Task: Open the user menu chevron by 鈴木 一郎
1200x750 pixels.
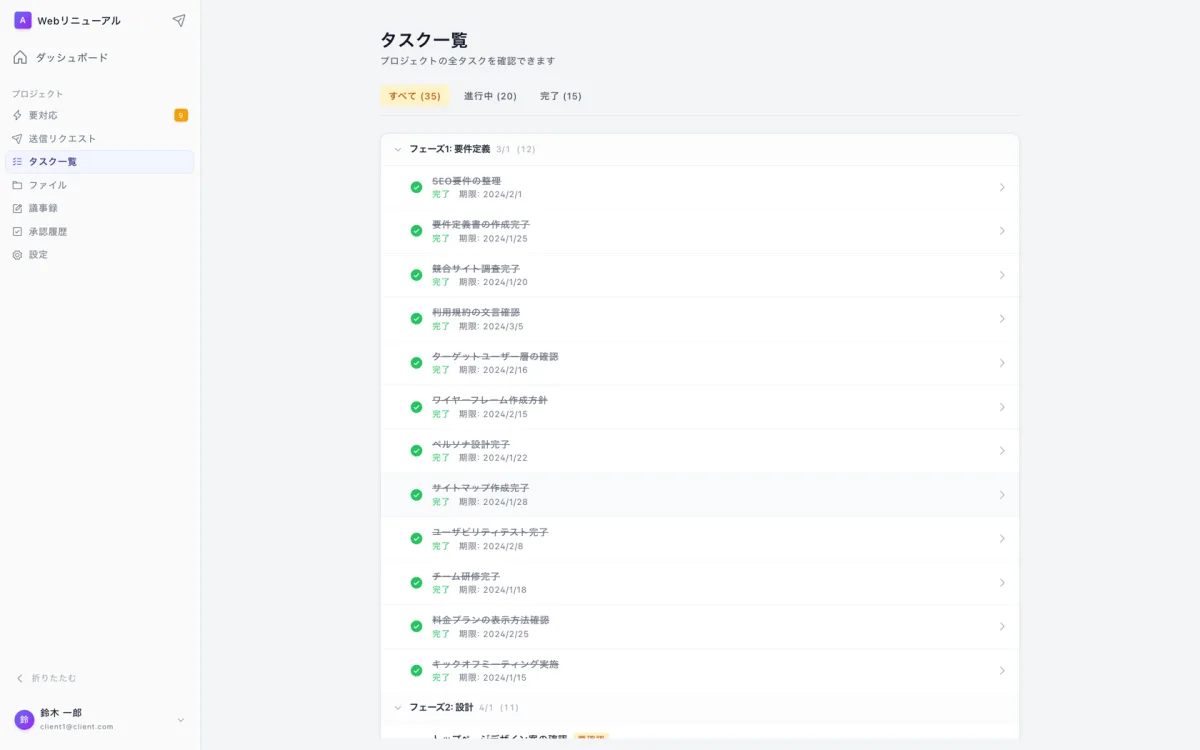Action: [181, 720]
